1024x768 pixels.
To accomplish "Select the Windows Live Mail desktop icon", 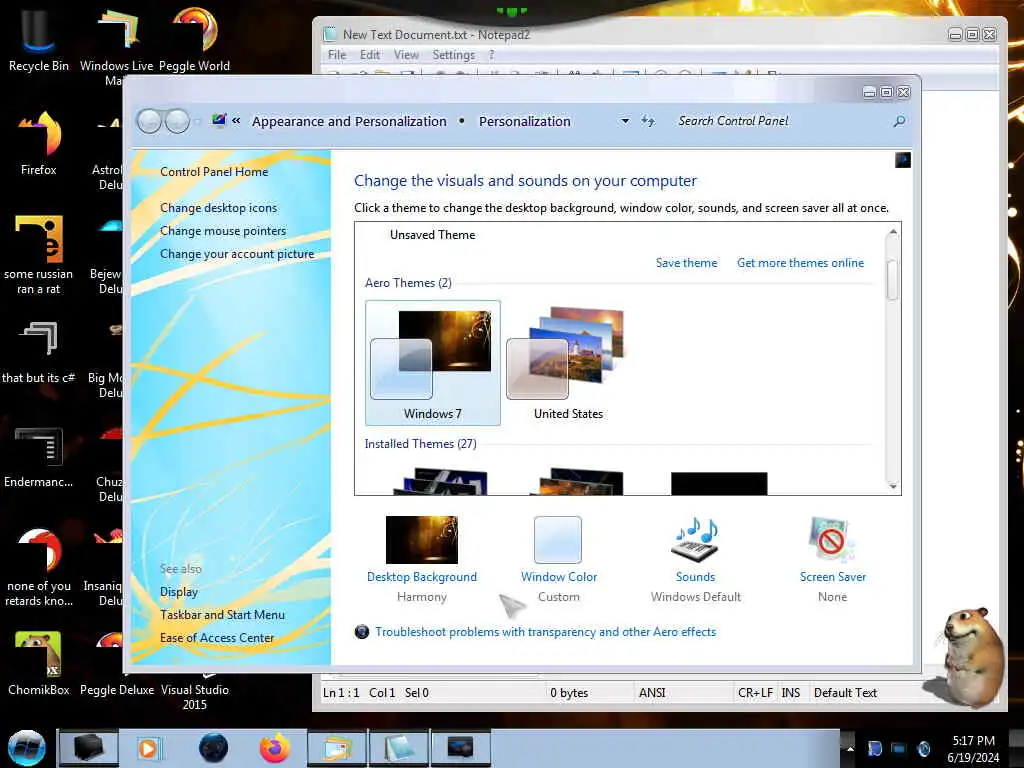I will click(x=116, y=46).
